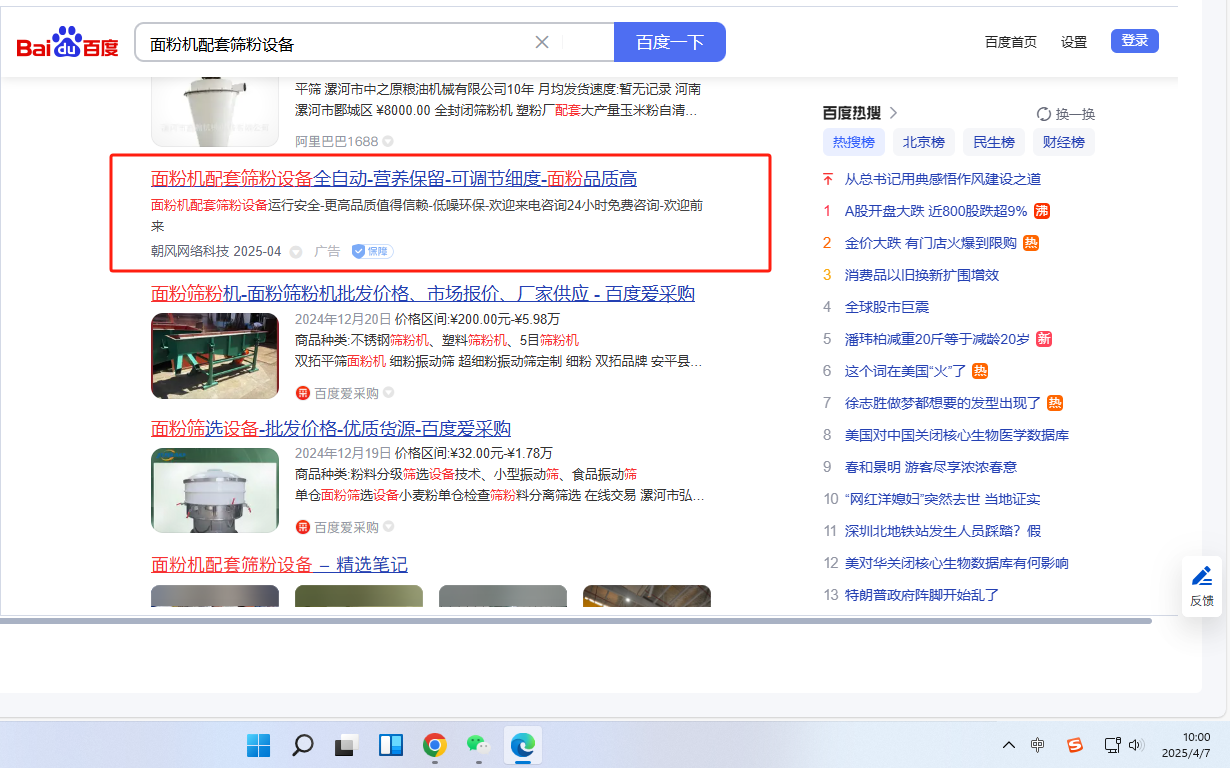The image size is (1230, 768).
Task: Open hot search link A股开盘大跌
Action: pyautogui.click(x=935, y=211)
